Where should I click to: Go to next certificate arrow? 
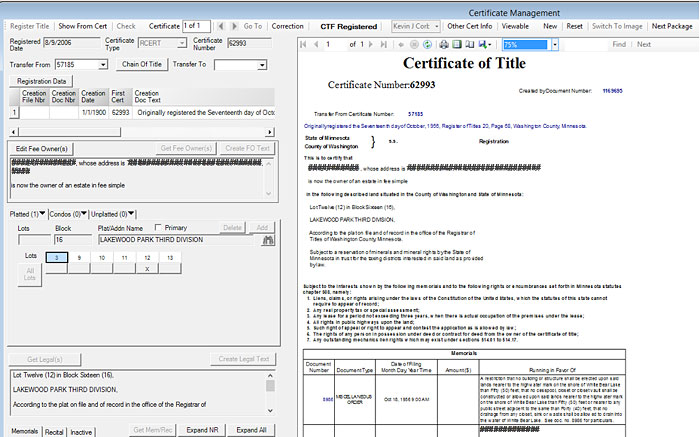(x=234, y=26)
